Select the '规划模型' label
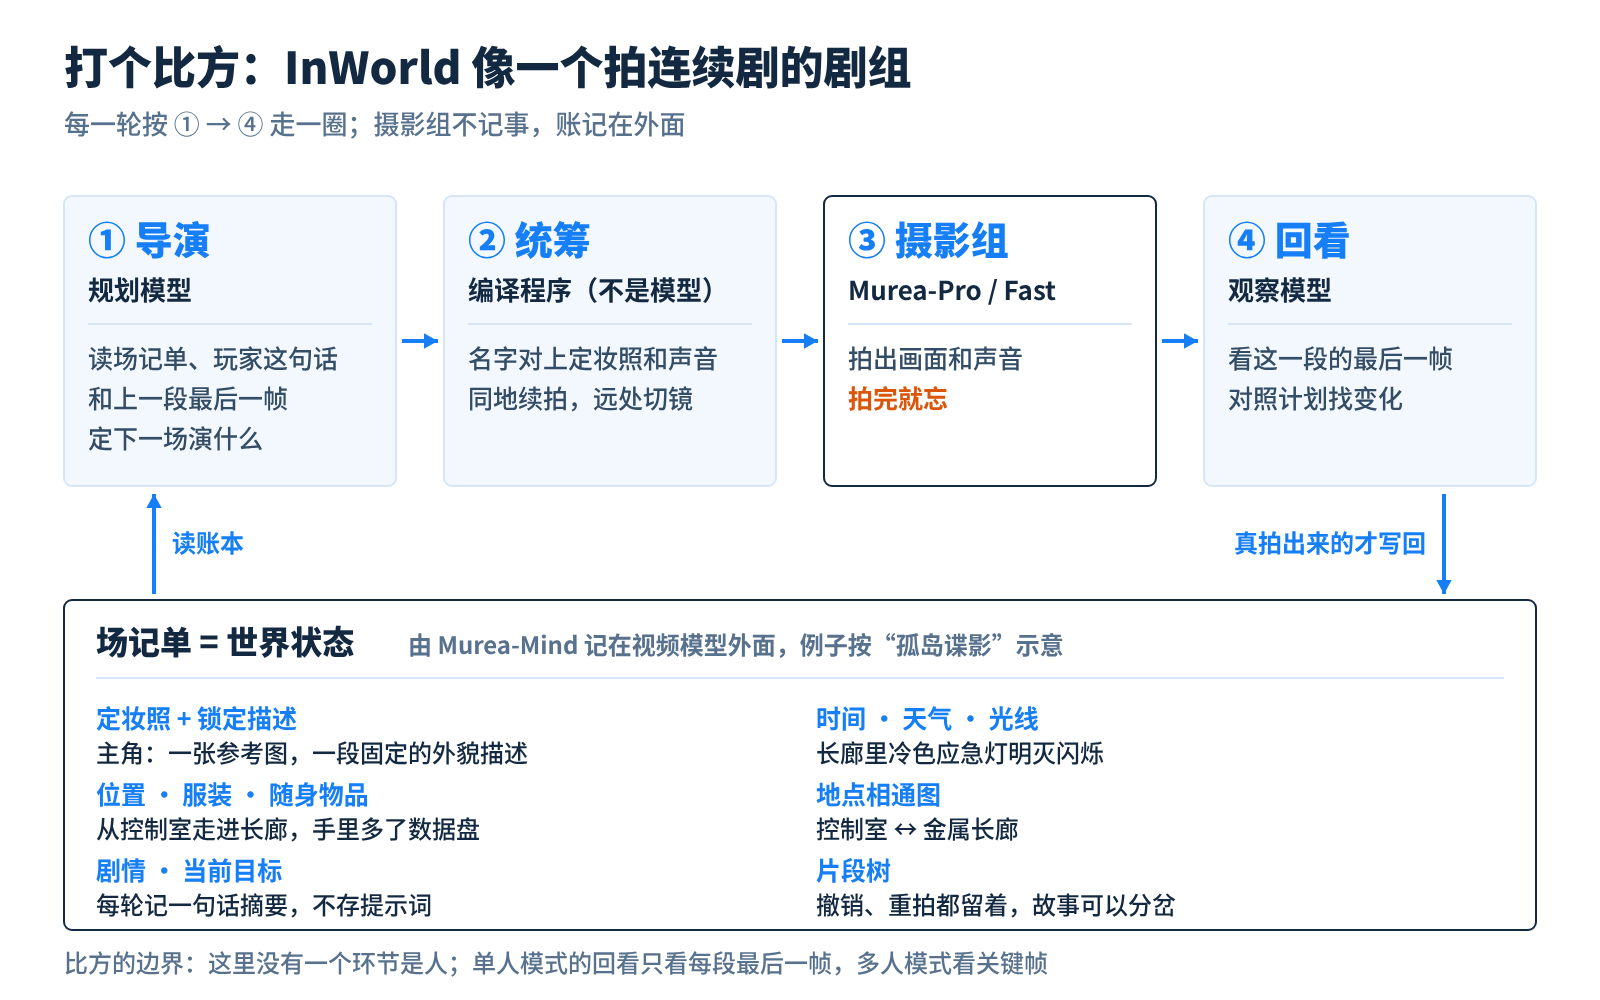The height and width of the screenshot is (1000, 1600). point(140,291)
